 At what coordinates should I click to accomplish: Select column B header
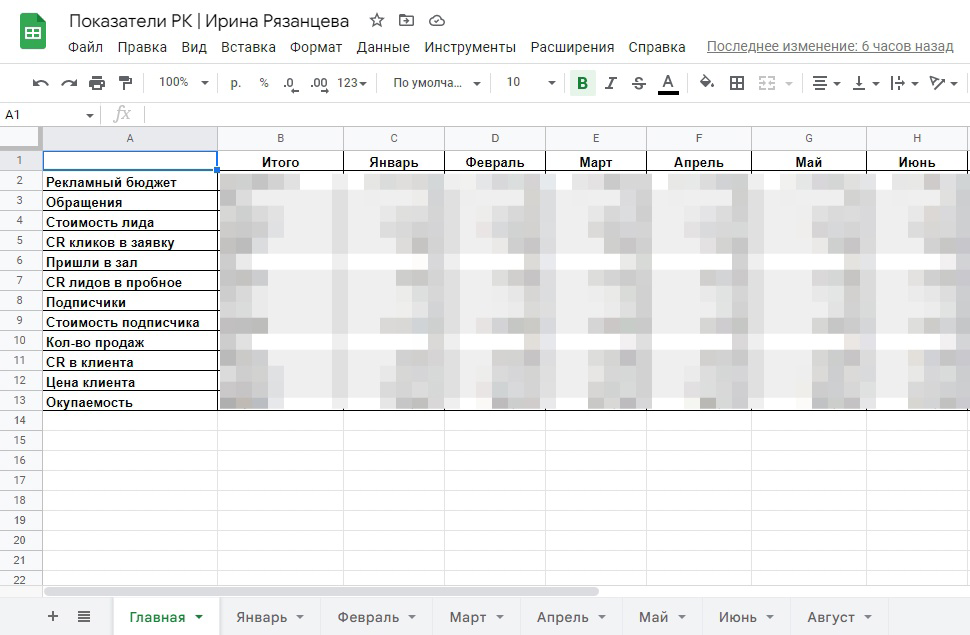280,138
